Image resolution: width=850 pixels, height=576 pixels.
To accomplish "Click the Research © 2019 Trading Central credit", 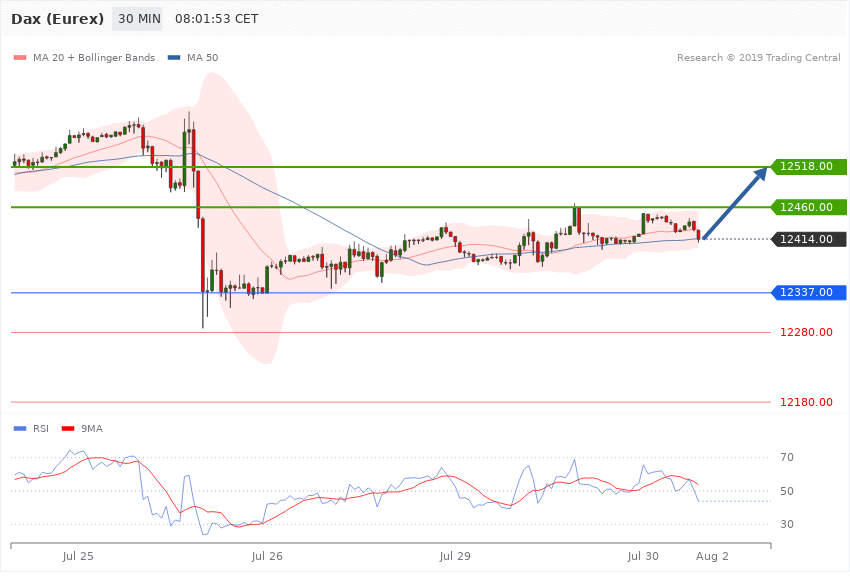I will (x=758, y=57).
